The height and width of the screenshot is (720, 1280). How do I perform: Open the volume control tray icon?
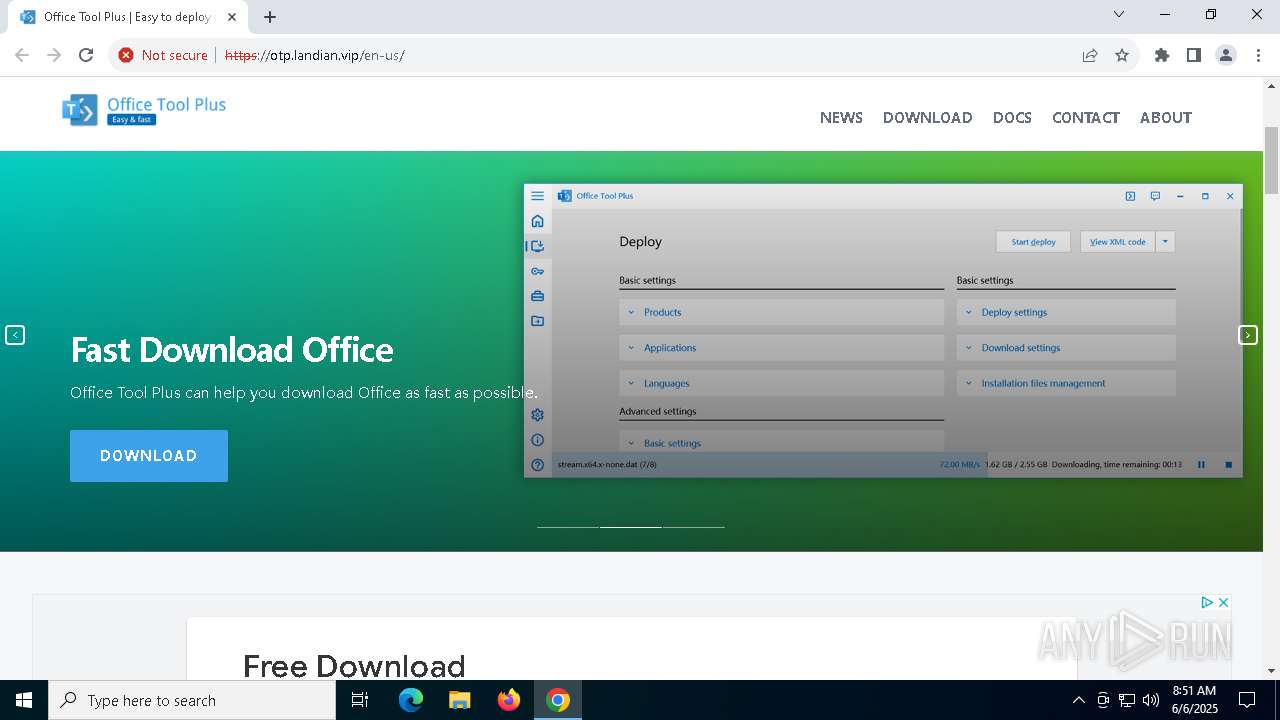point(1151,700)
